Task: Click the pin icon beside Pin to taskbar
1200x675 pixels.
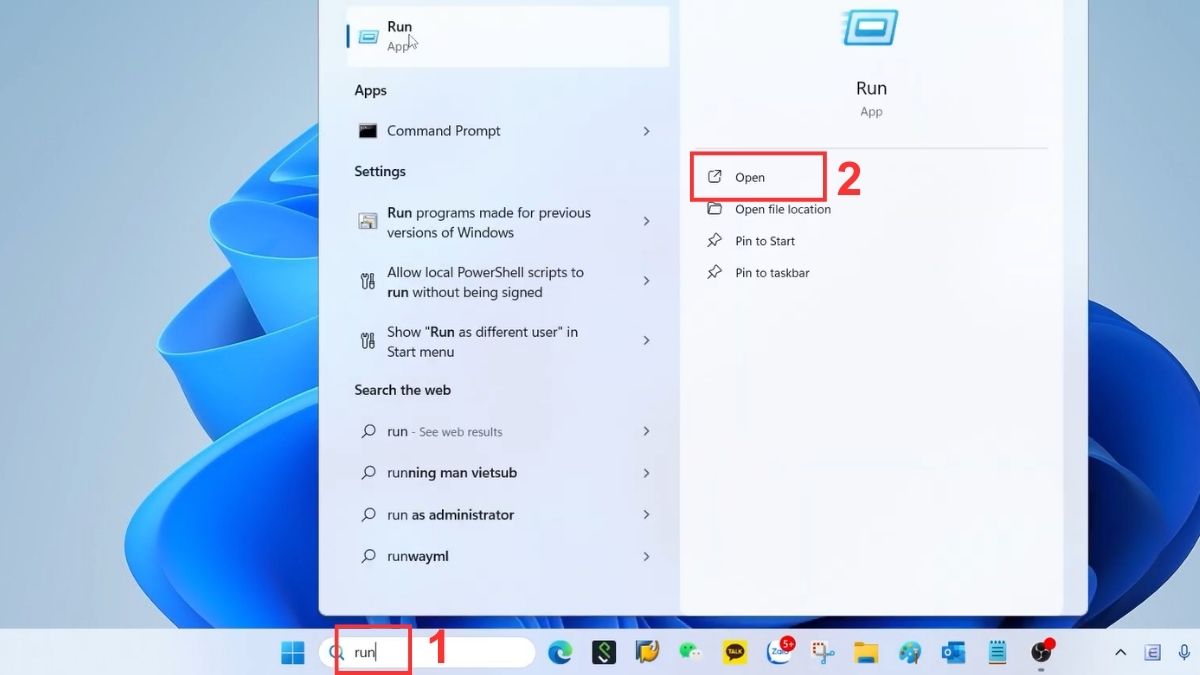Action: click(x=714, y=273)
